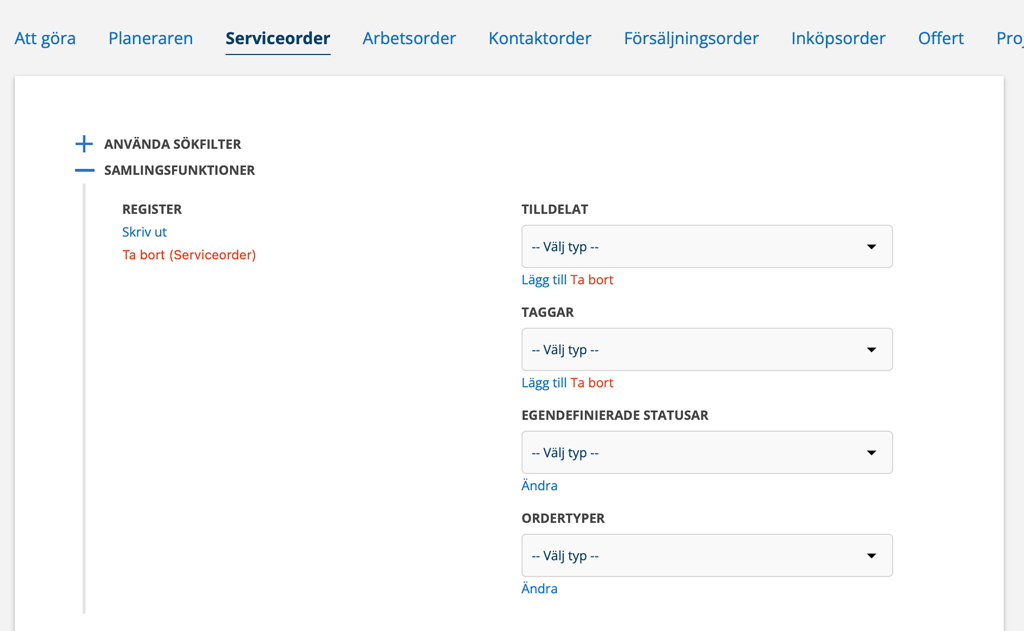Open the Ordertyper dropdown
This screenshot has width=1024, height=631.
[x=706, y=556]
